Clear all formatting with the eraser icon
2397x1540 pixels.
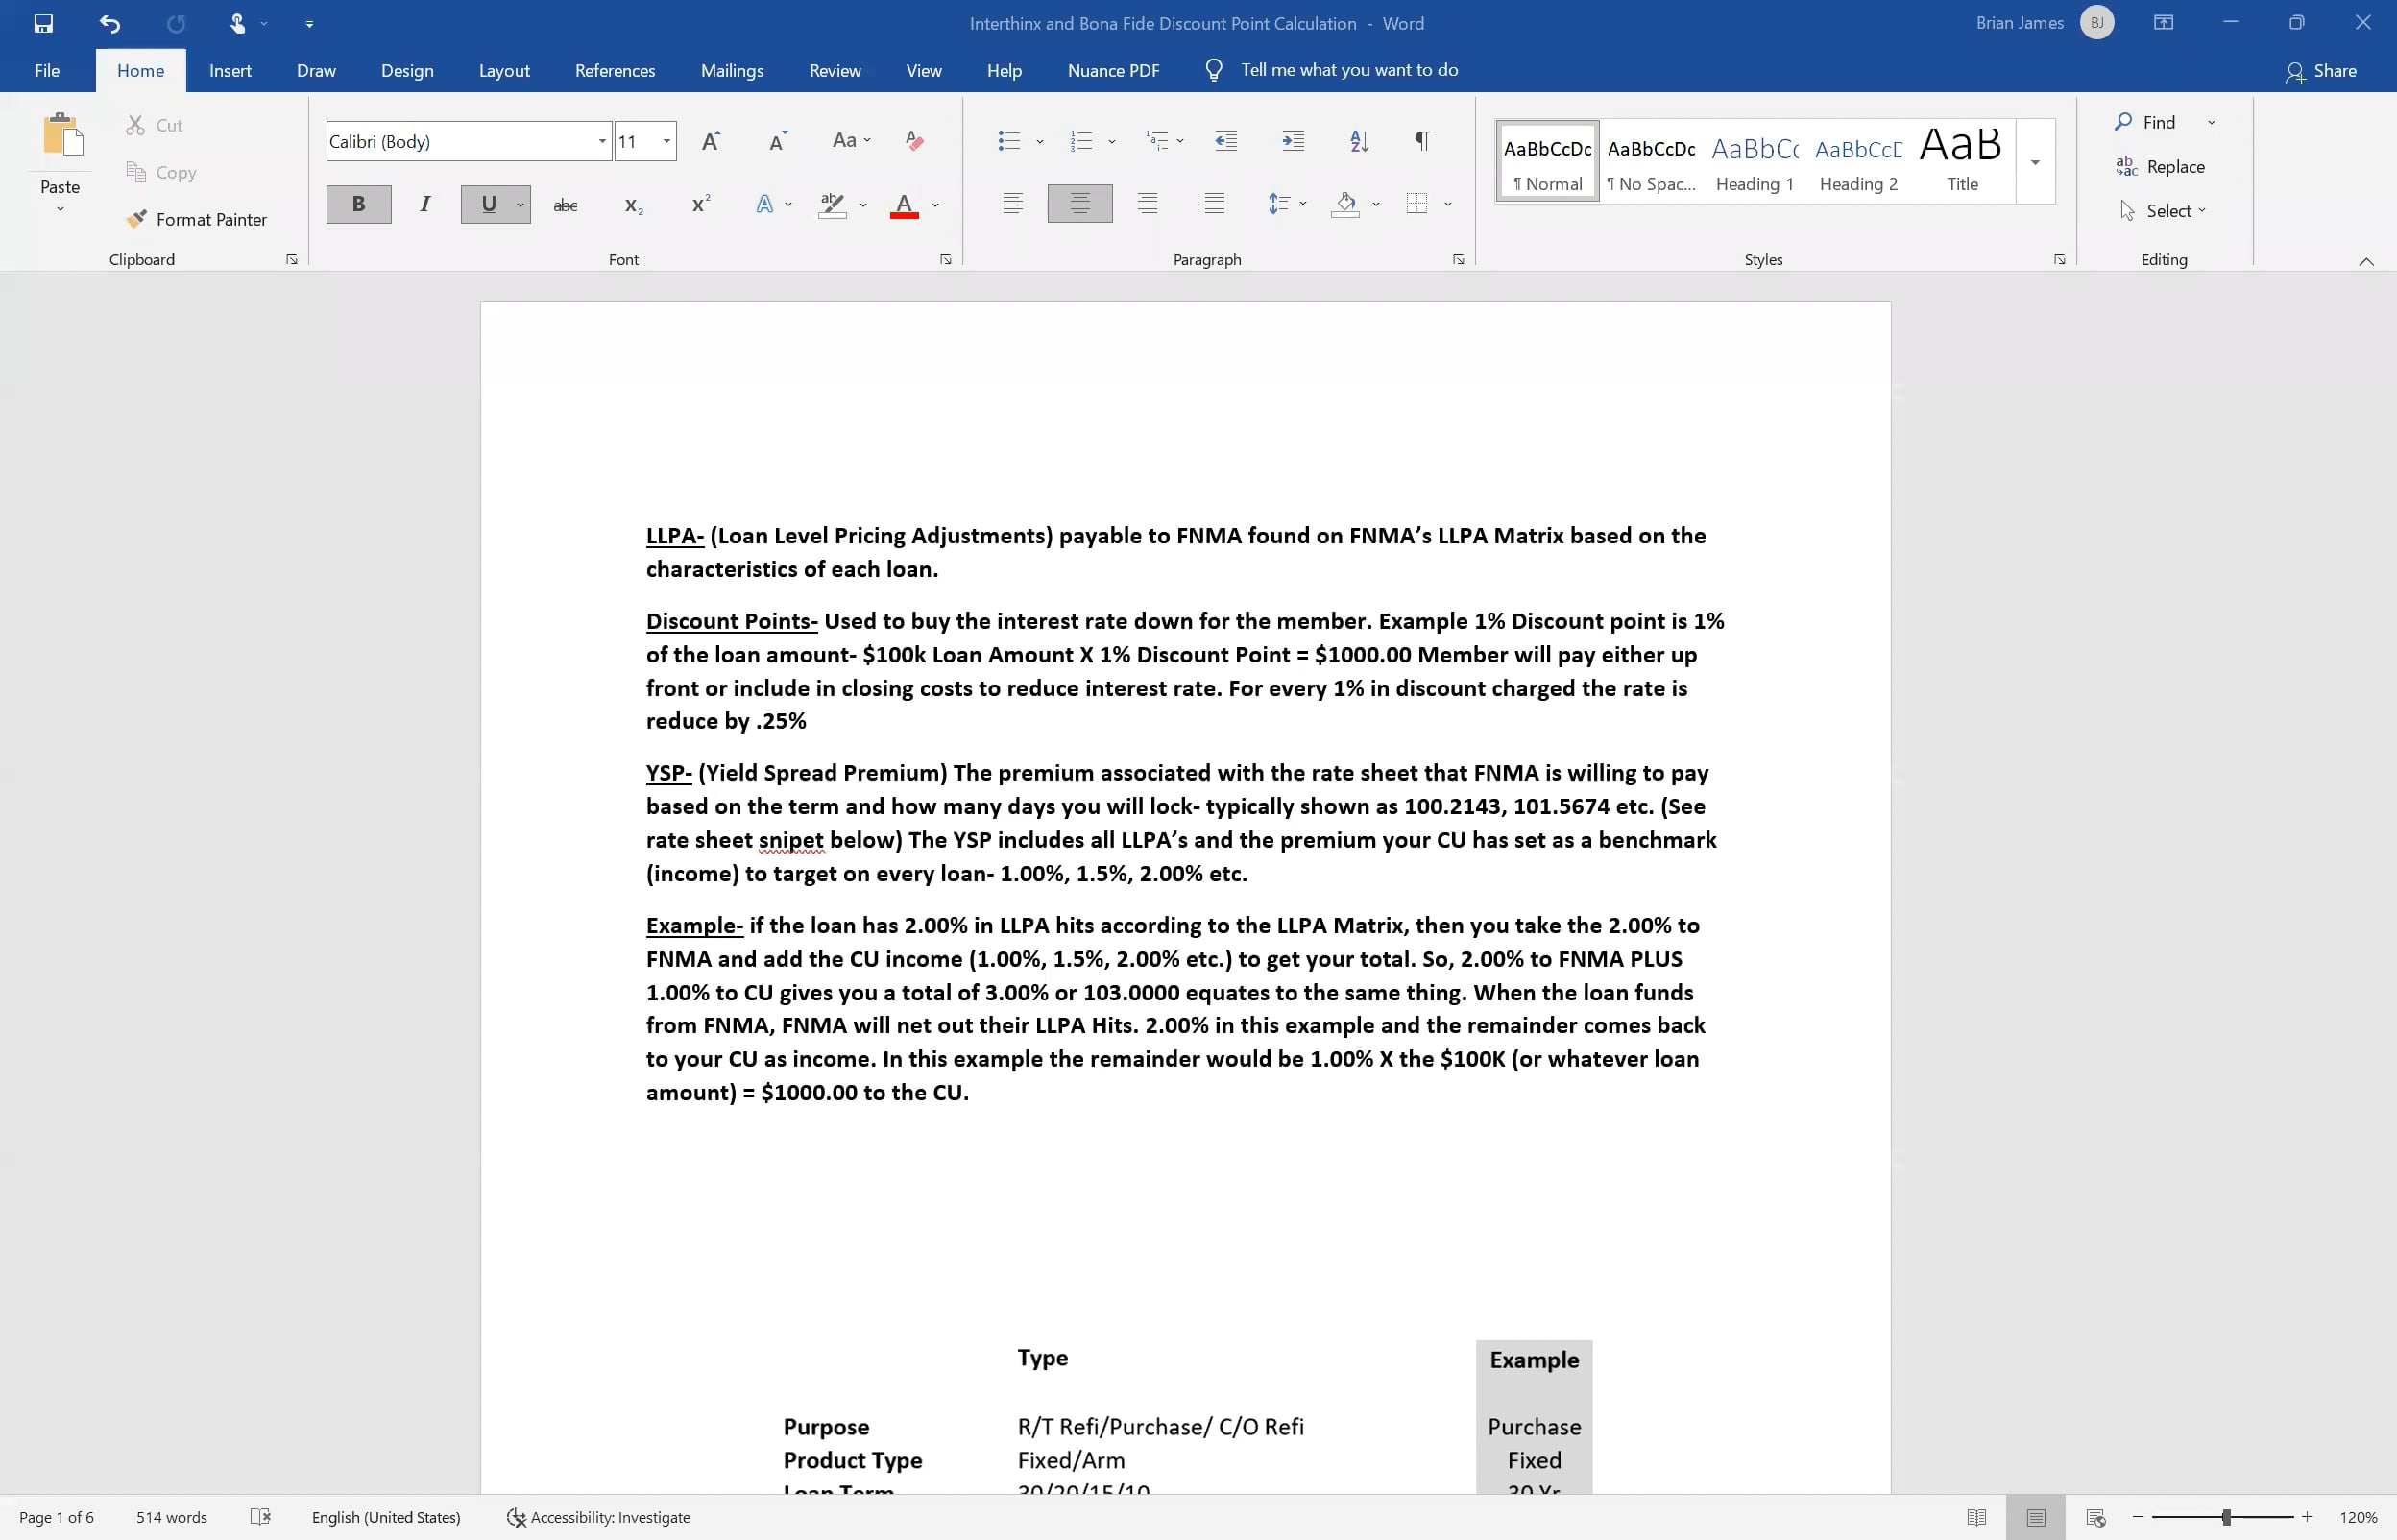914,141
